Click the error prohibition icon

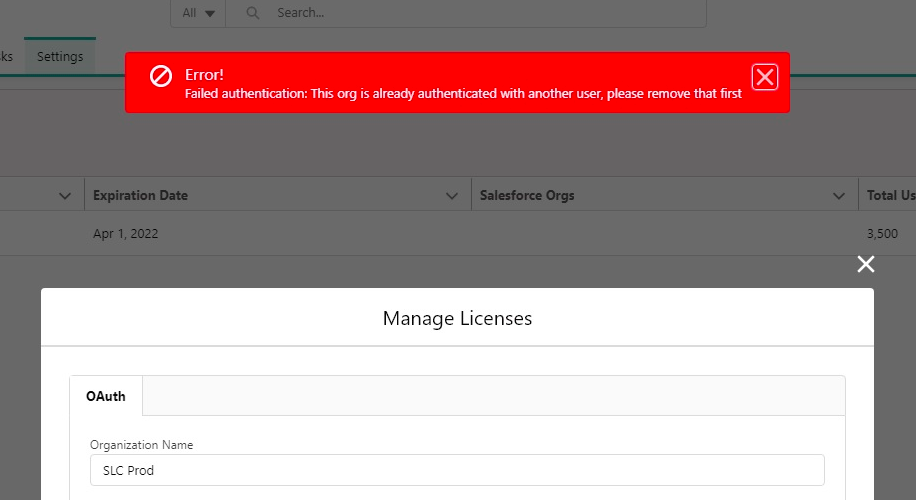coord(161,76)
